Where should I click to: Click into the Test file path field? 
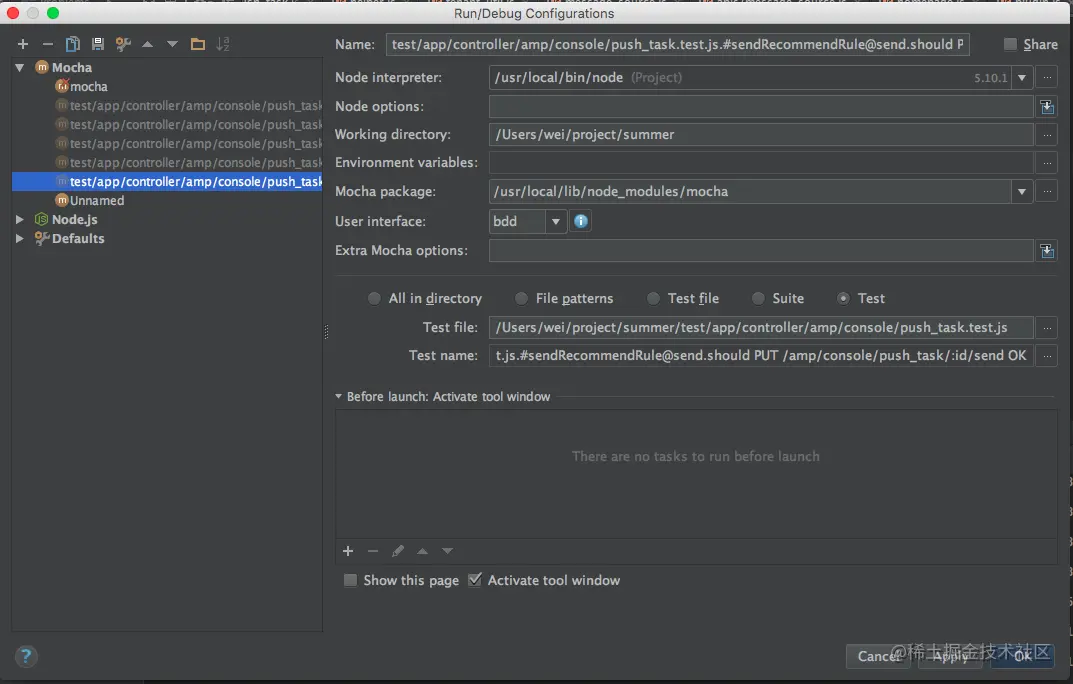tap(761, 328)
